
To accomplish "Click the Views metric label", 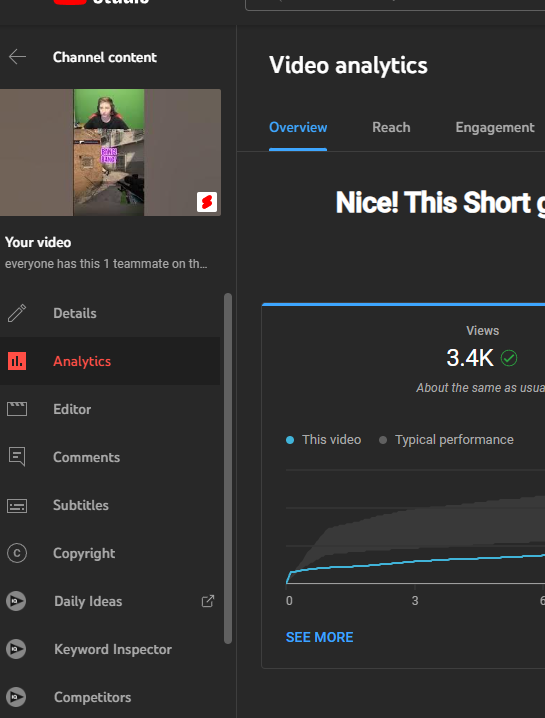I will pyautogui.click(x=482, y=331).
